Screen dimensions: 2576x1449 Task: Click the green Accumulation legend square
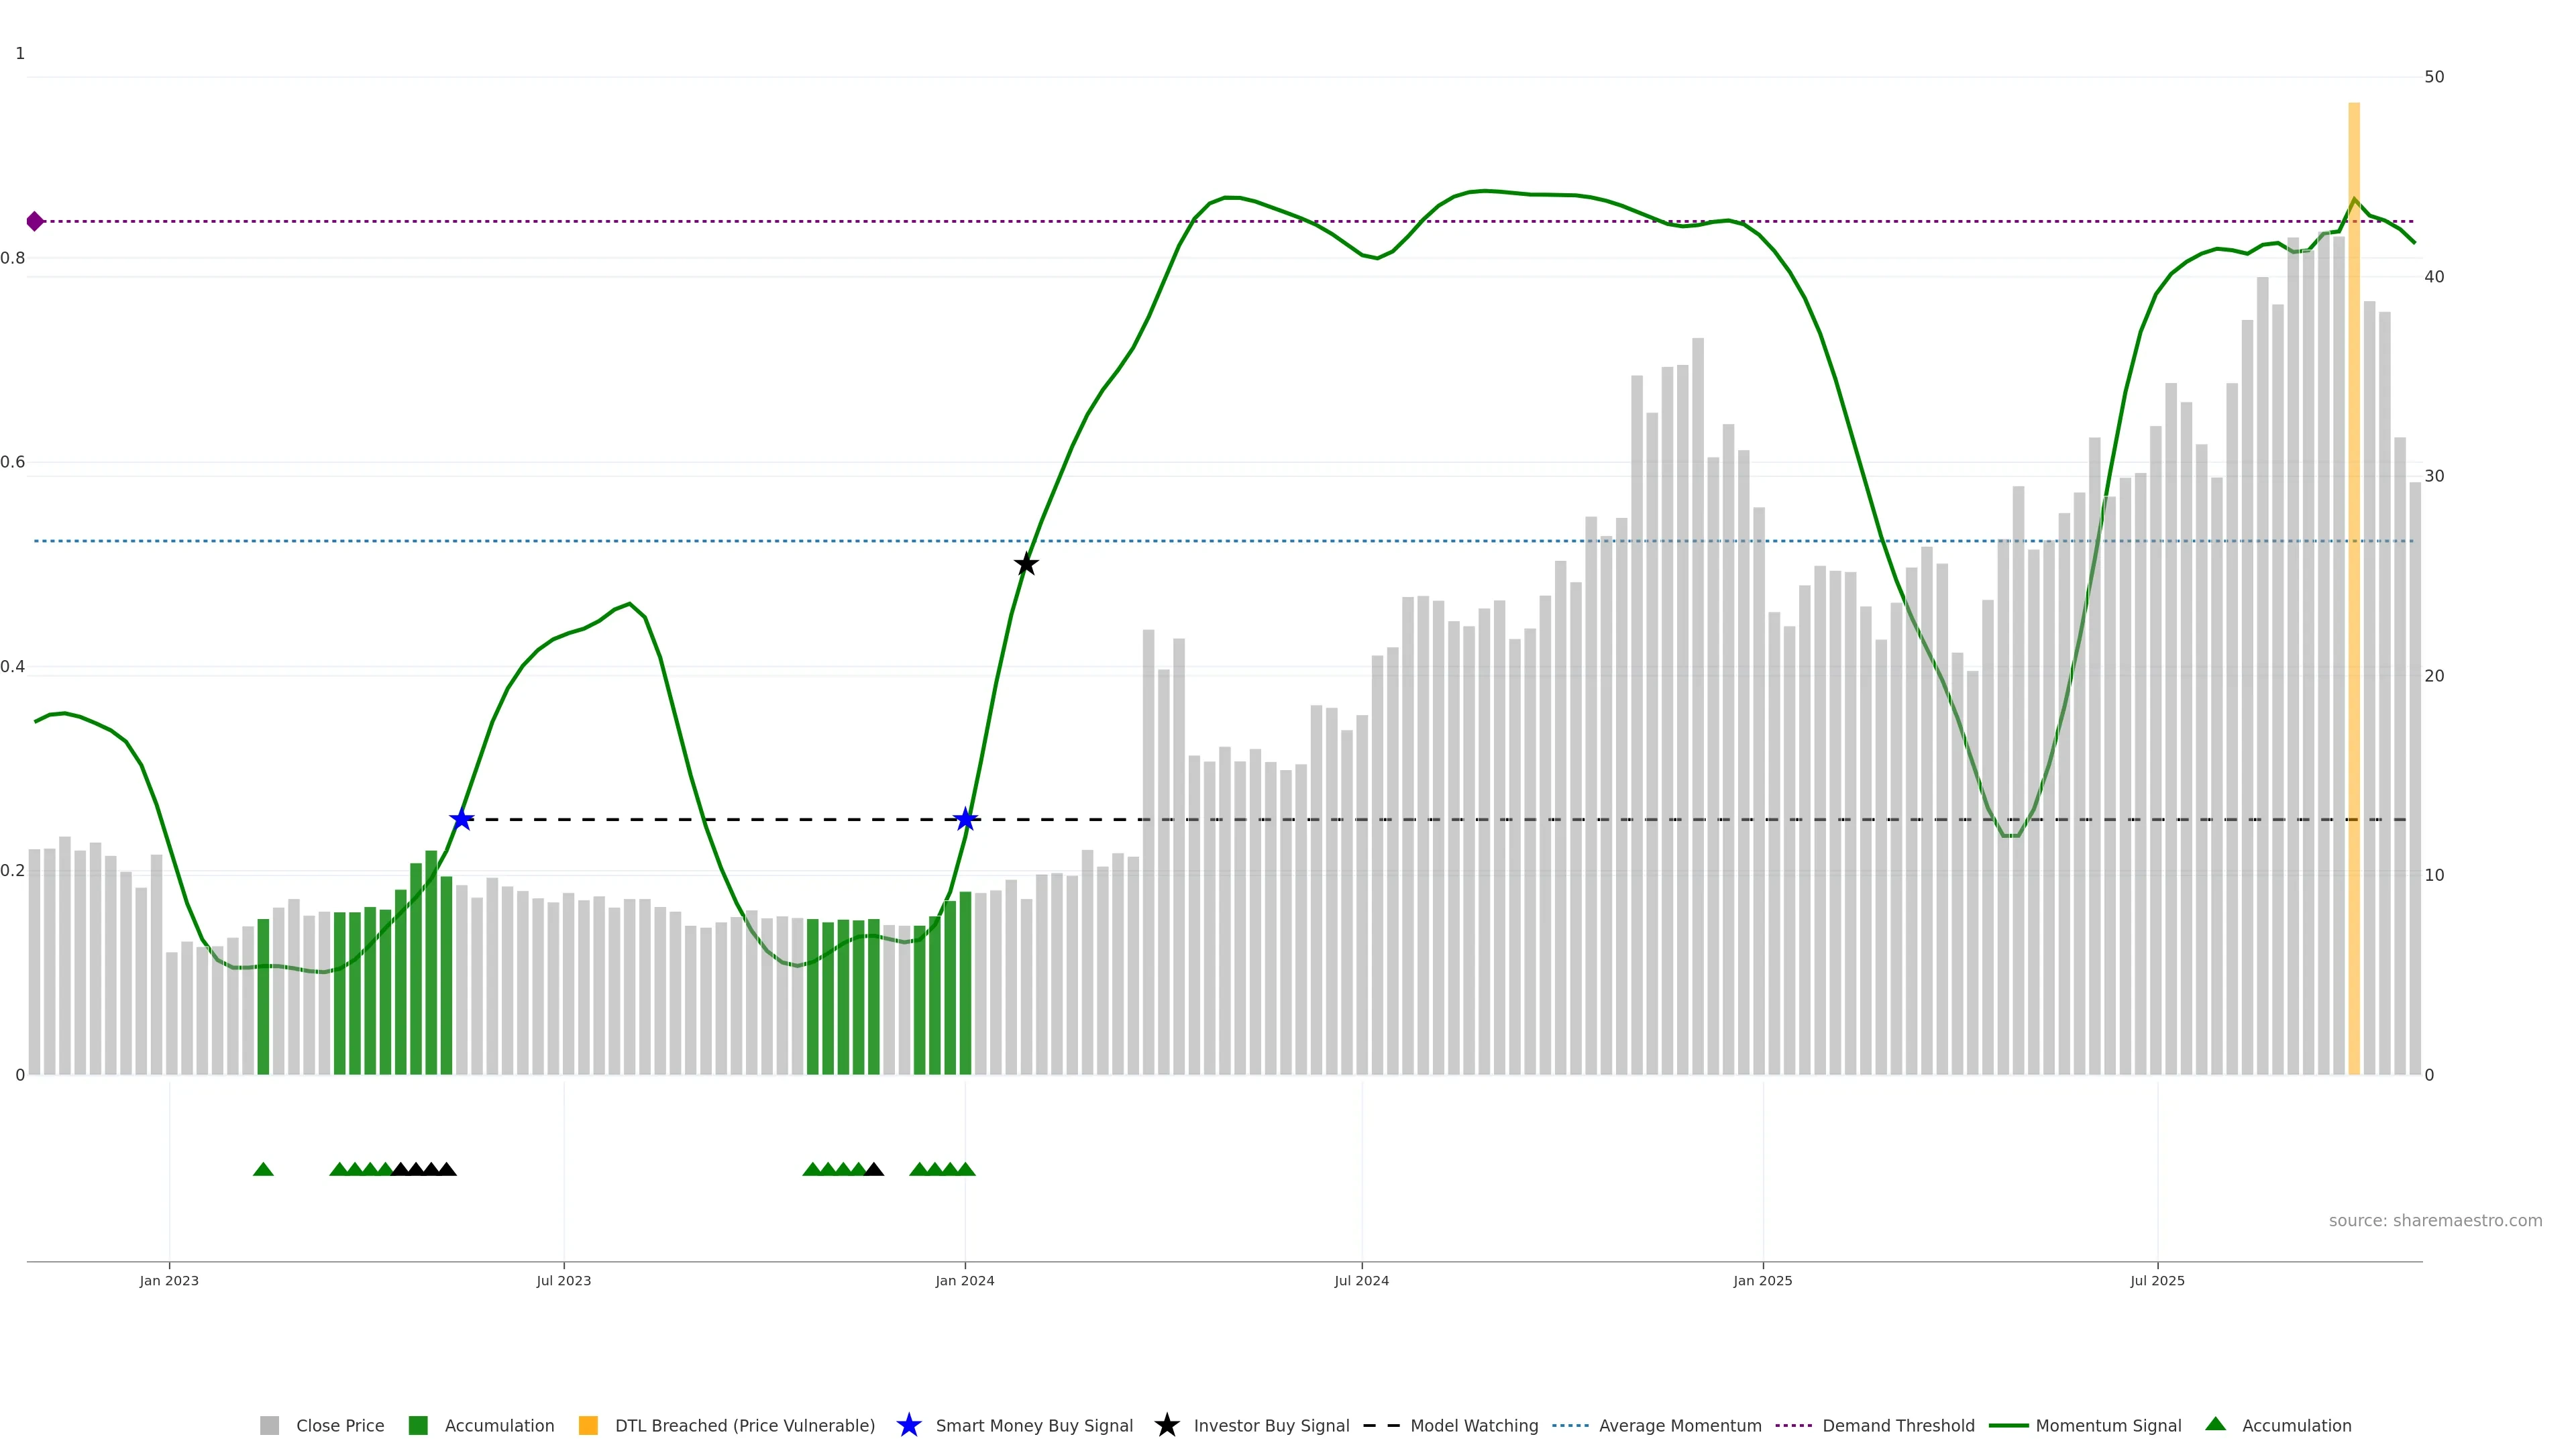[418, 1425]
